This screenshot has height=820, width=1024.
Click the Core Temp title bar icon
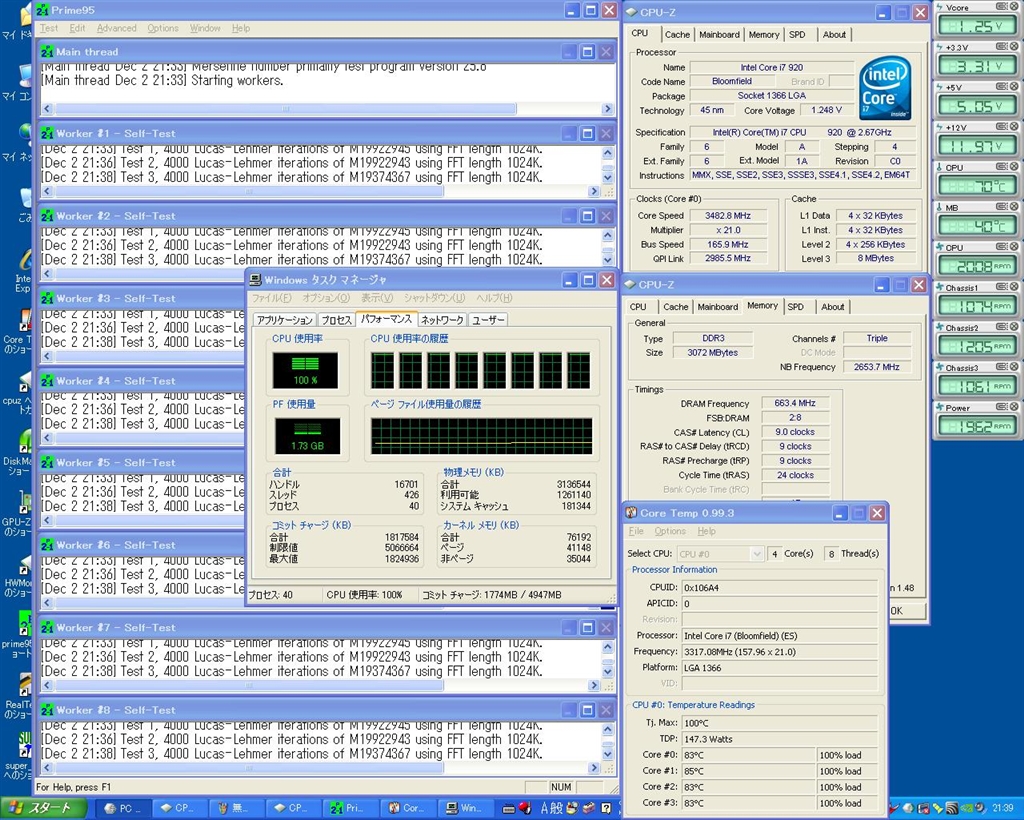[x=631, y=513]
